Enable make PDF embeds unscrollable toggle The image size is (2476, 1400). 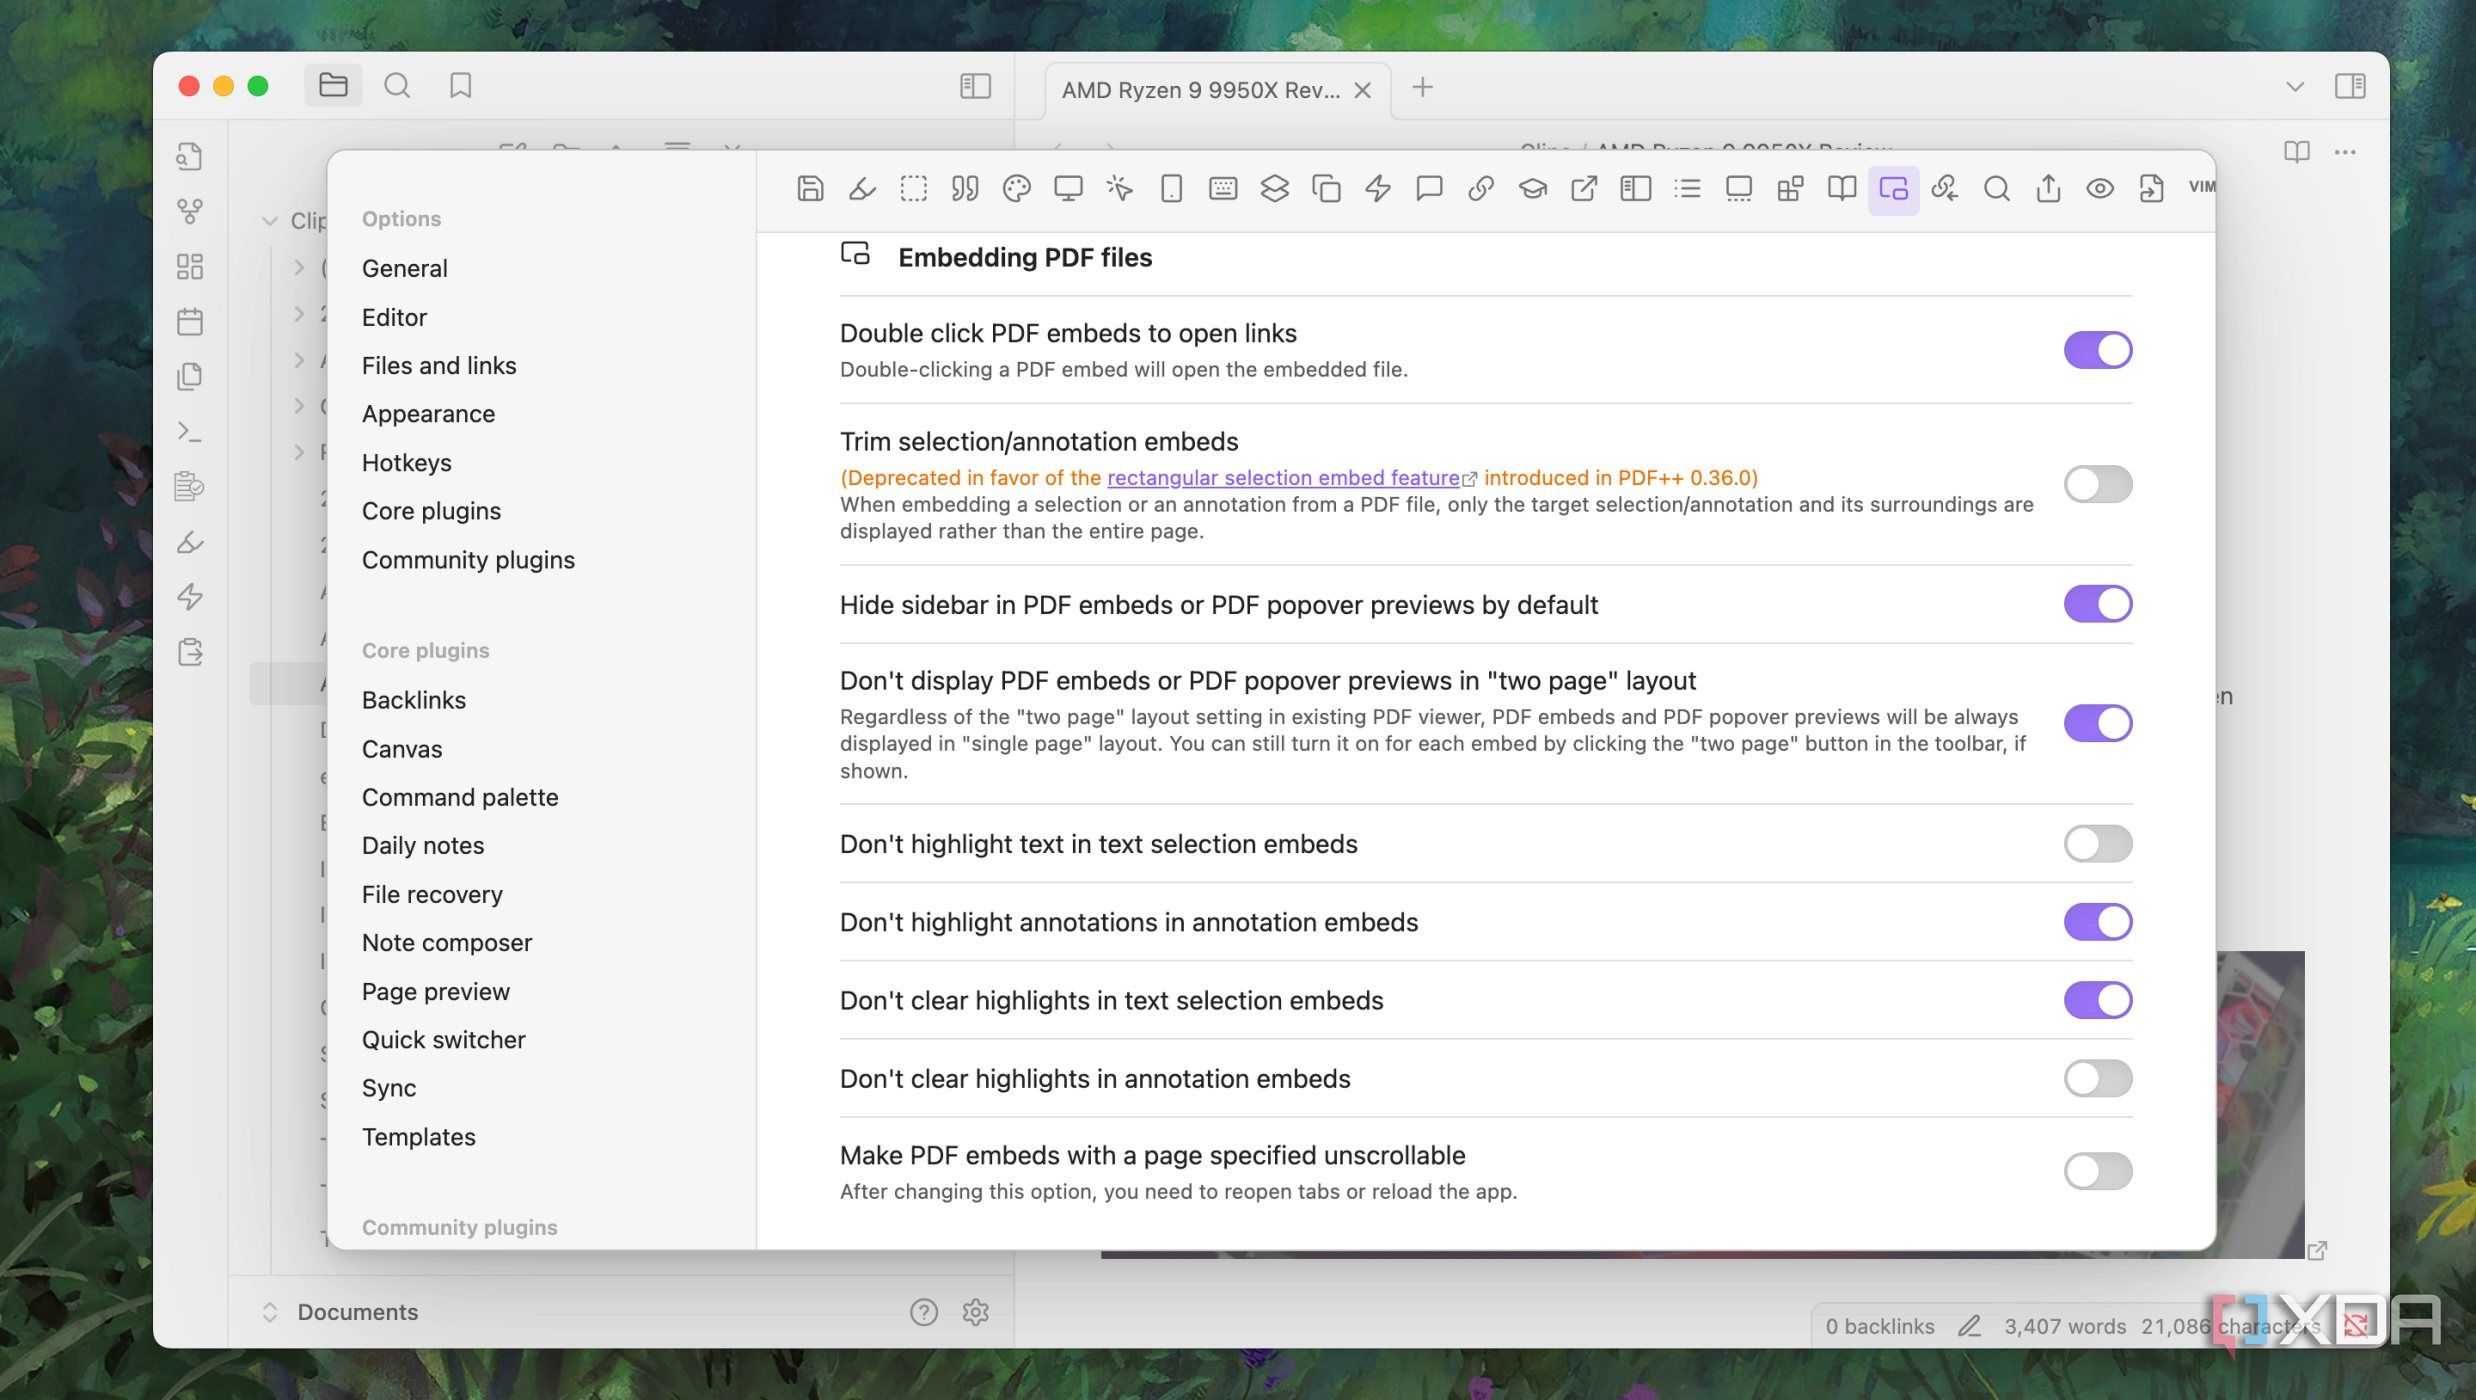[2098, 1171]
